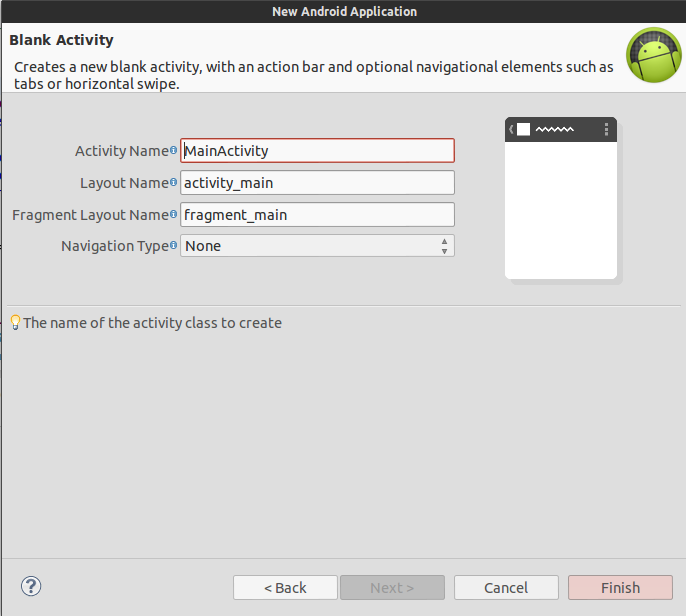
Task: Click the help question mark icon
Action: 31,586
